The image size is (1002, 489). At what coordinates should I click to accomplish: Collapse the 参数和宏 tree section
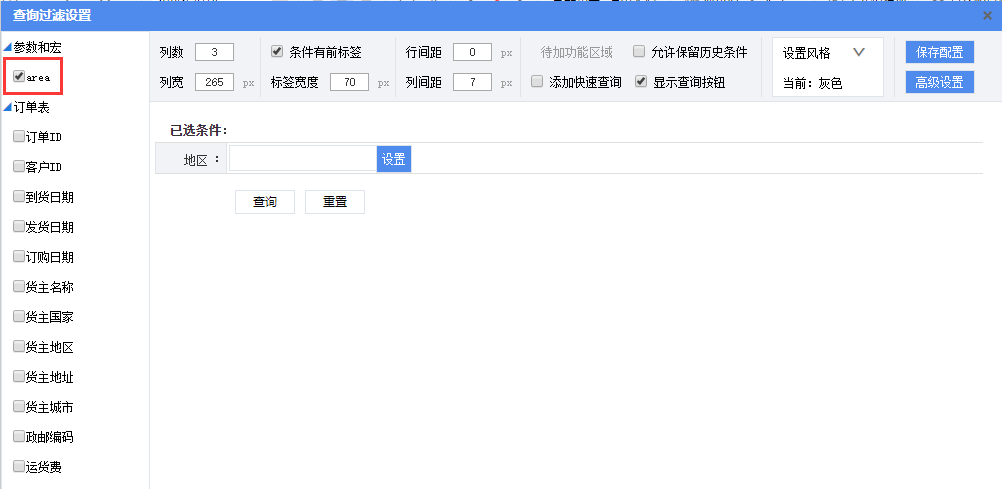pos(8,47)
